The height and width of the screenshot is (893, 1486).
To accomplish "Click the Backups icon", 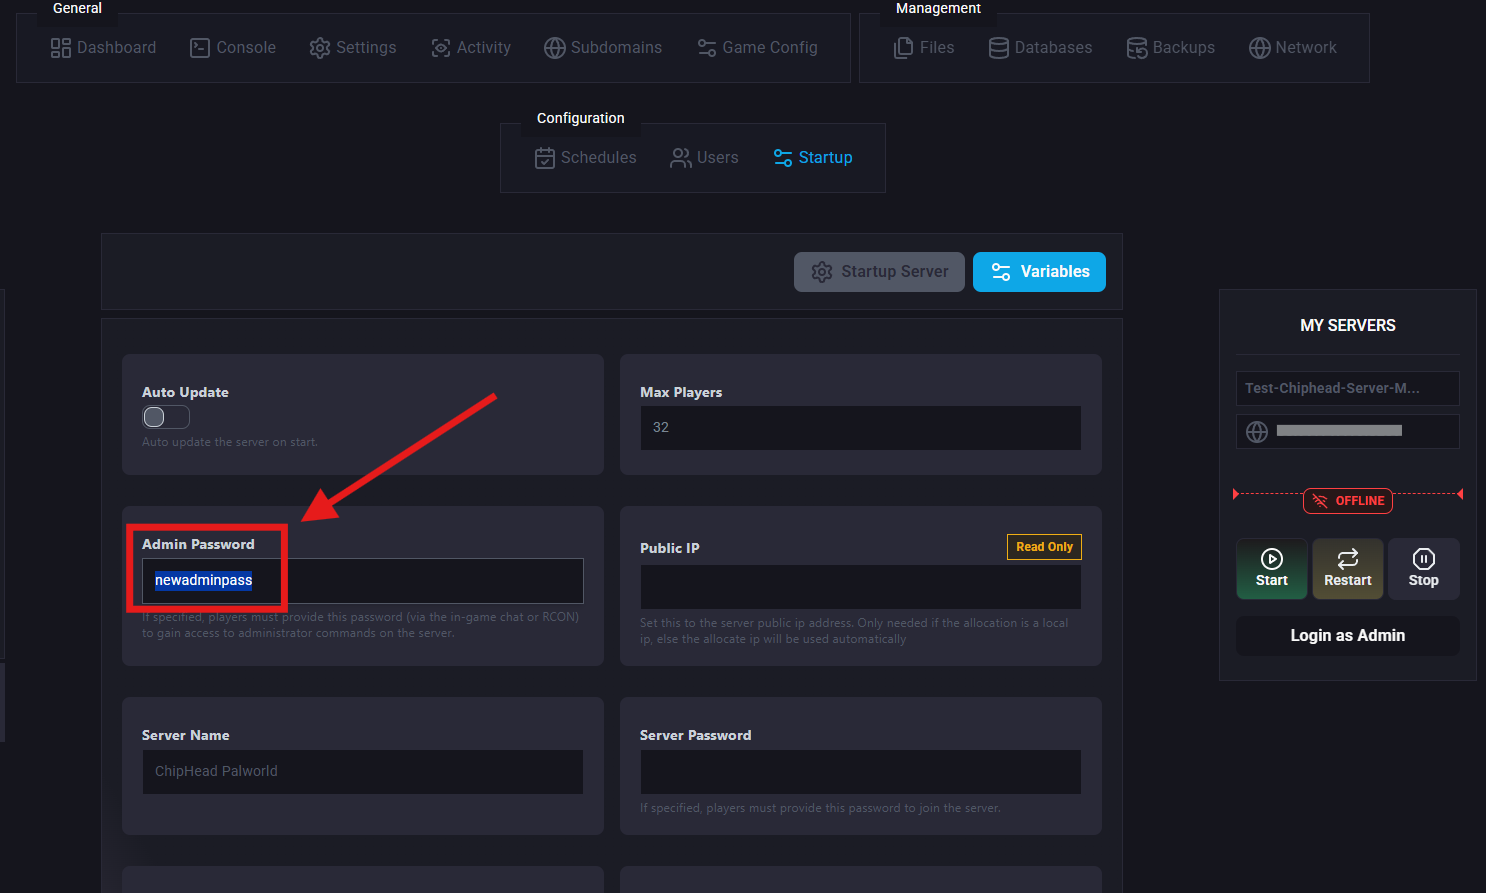I will tap(1137, 48).
